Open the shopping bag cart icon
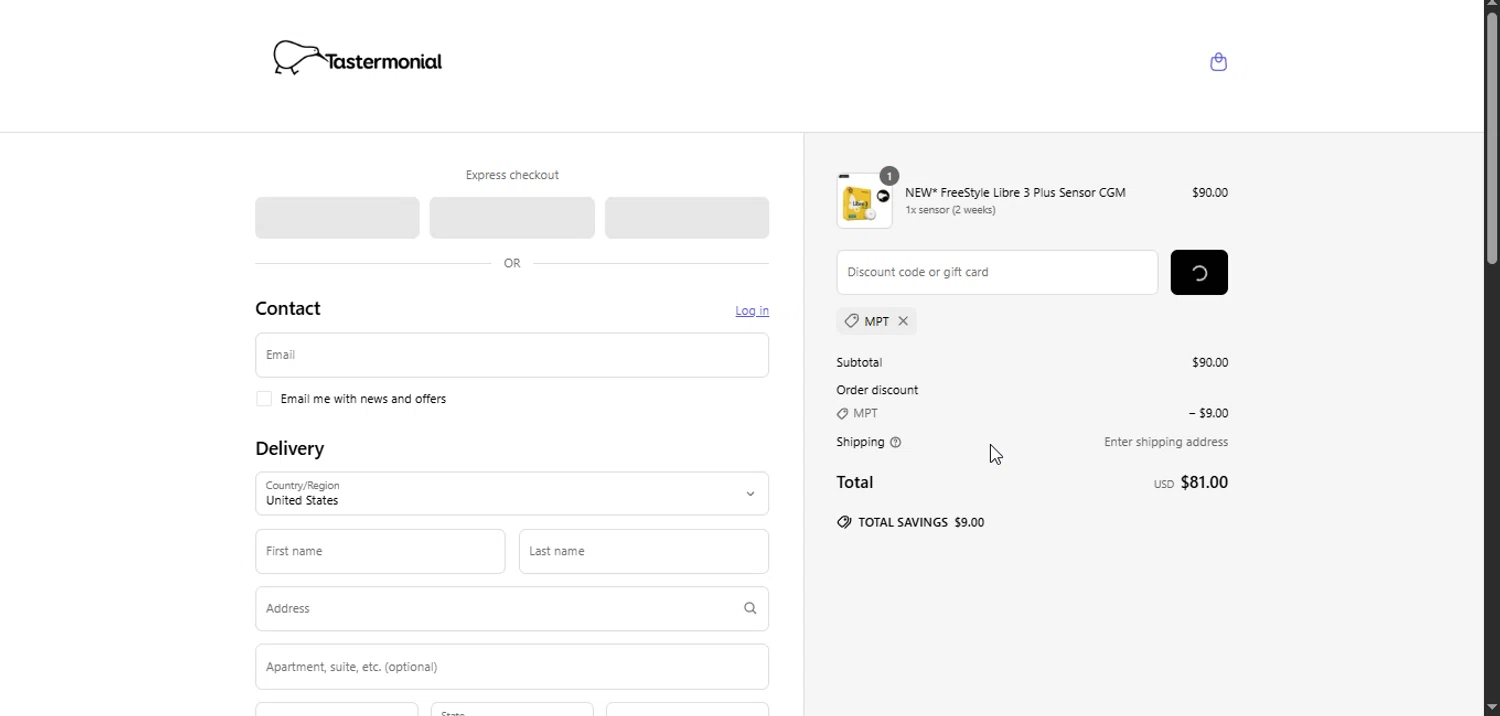Image resolution: width=1500 pixels, height=716 pixels. [x=1218, y=62]
